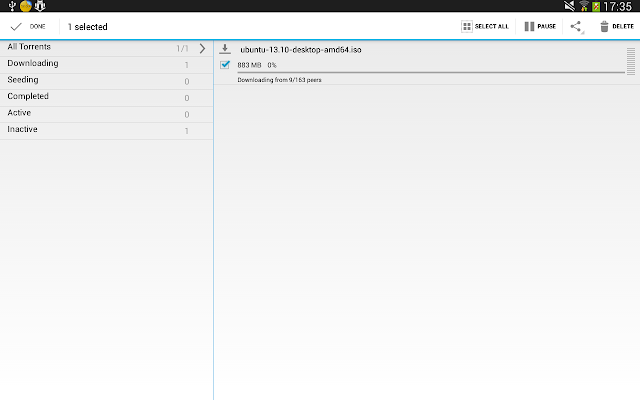The width and height of the screenshot is (640, 400).
Task: Tap the 17:35 clock
Action: pyautogui.click(x=617, y=6)
